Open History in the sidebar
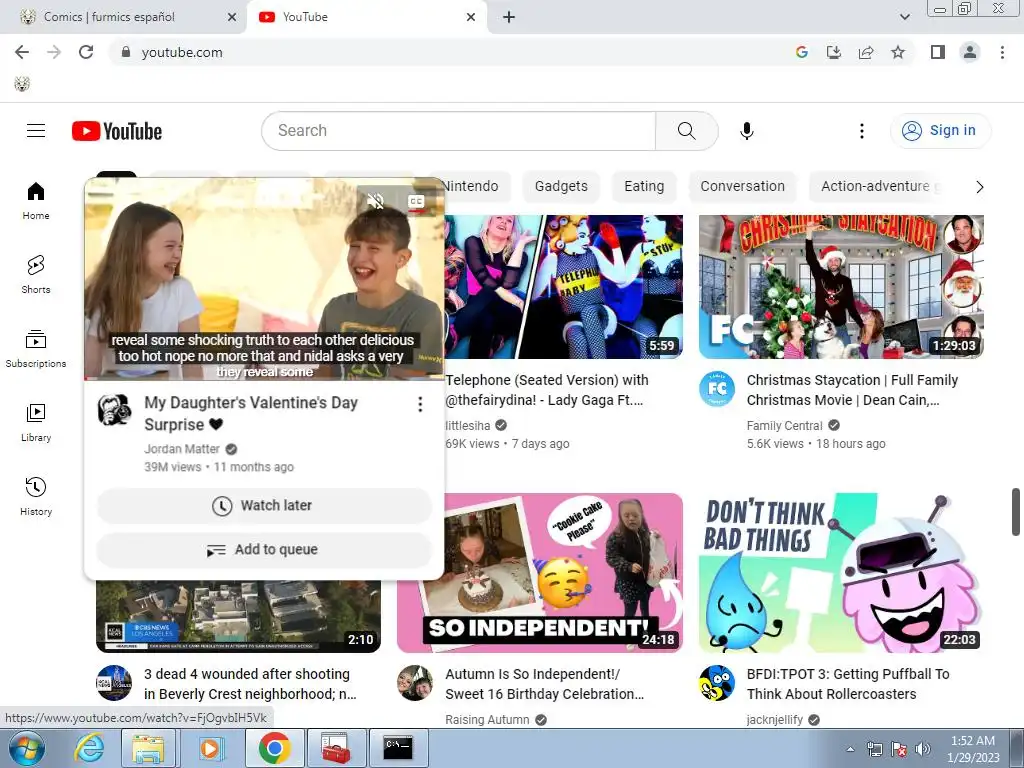Screen dimensions: 1024x768 click(36, 496)
